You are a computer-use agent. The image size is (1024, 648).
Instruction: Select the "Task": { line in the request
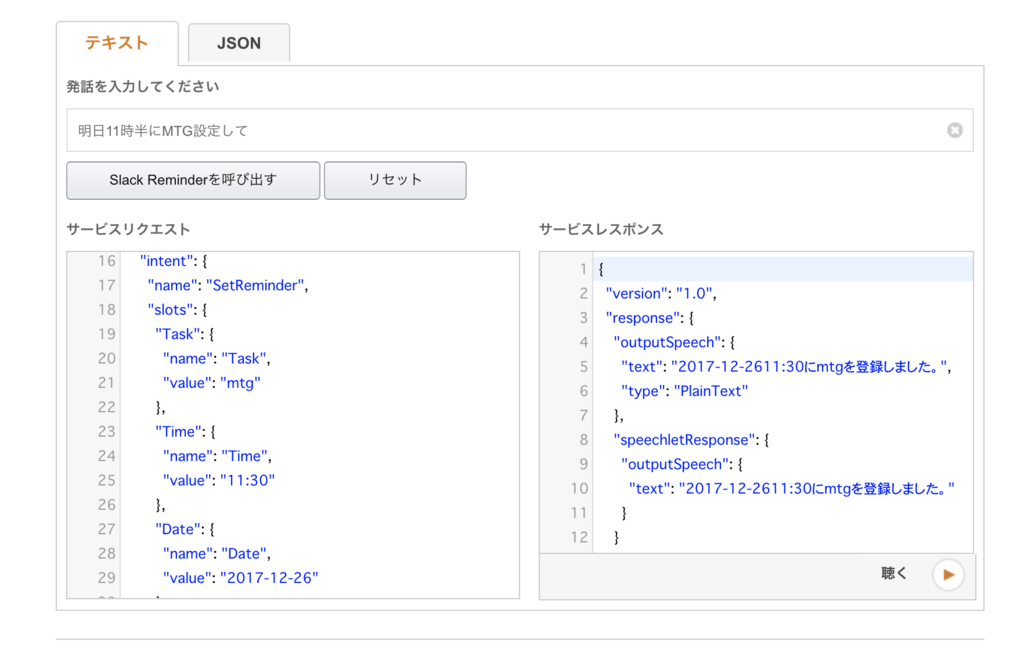coord(184,334)
